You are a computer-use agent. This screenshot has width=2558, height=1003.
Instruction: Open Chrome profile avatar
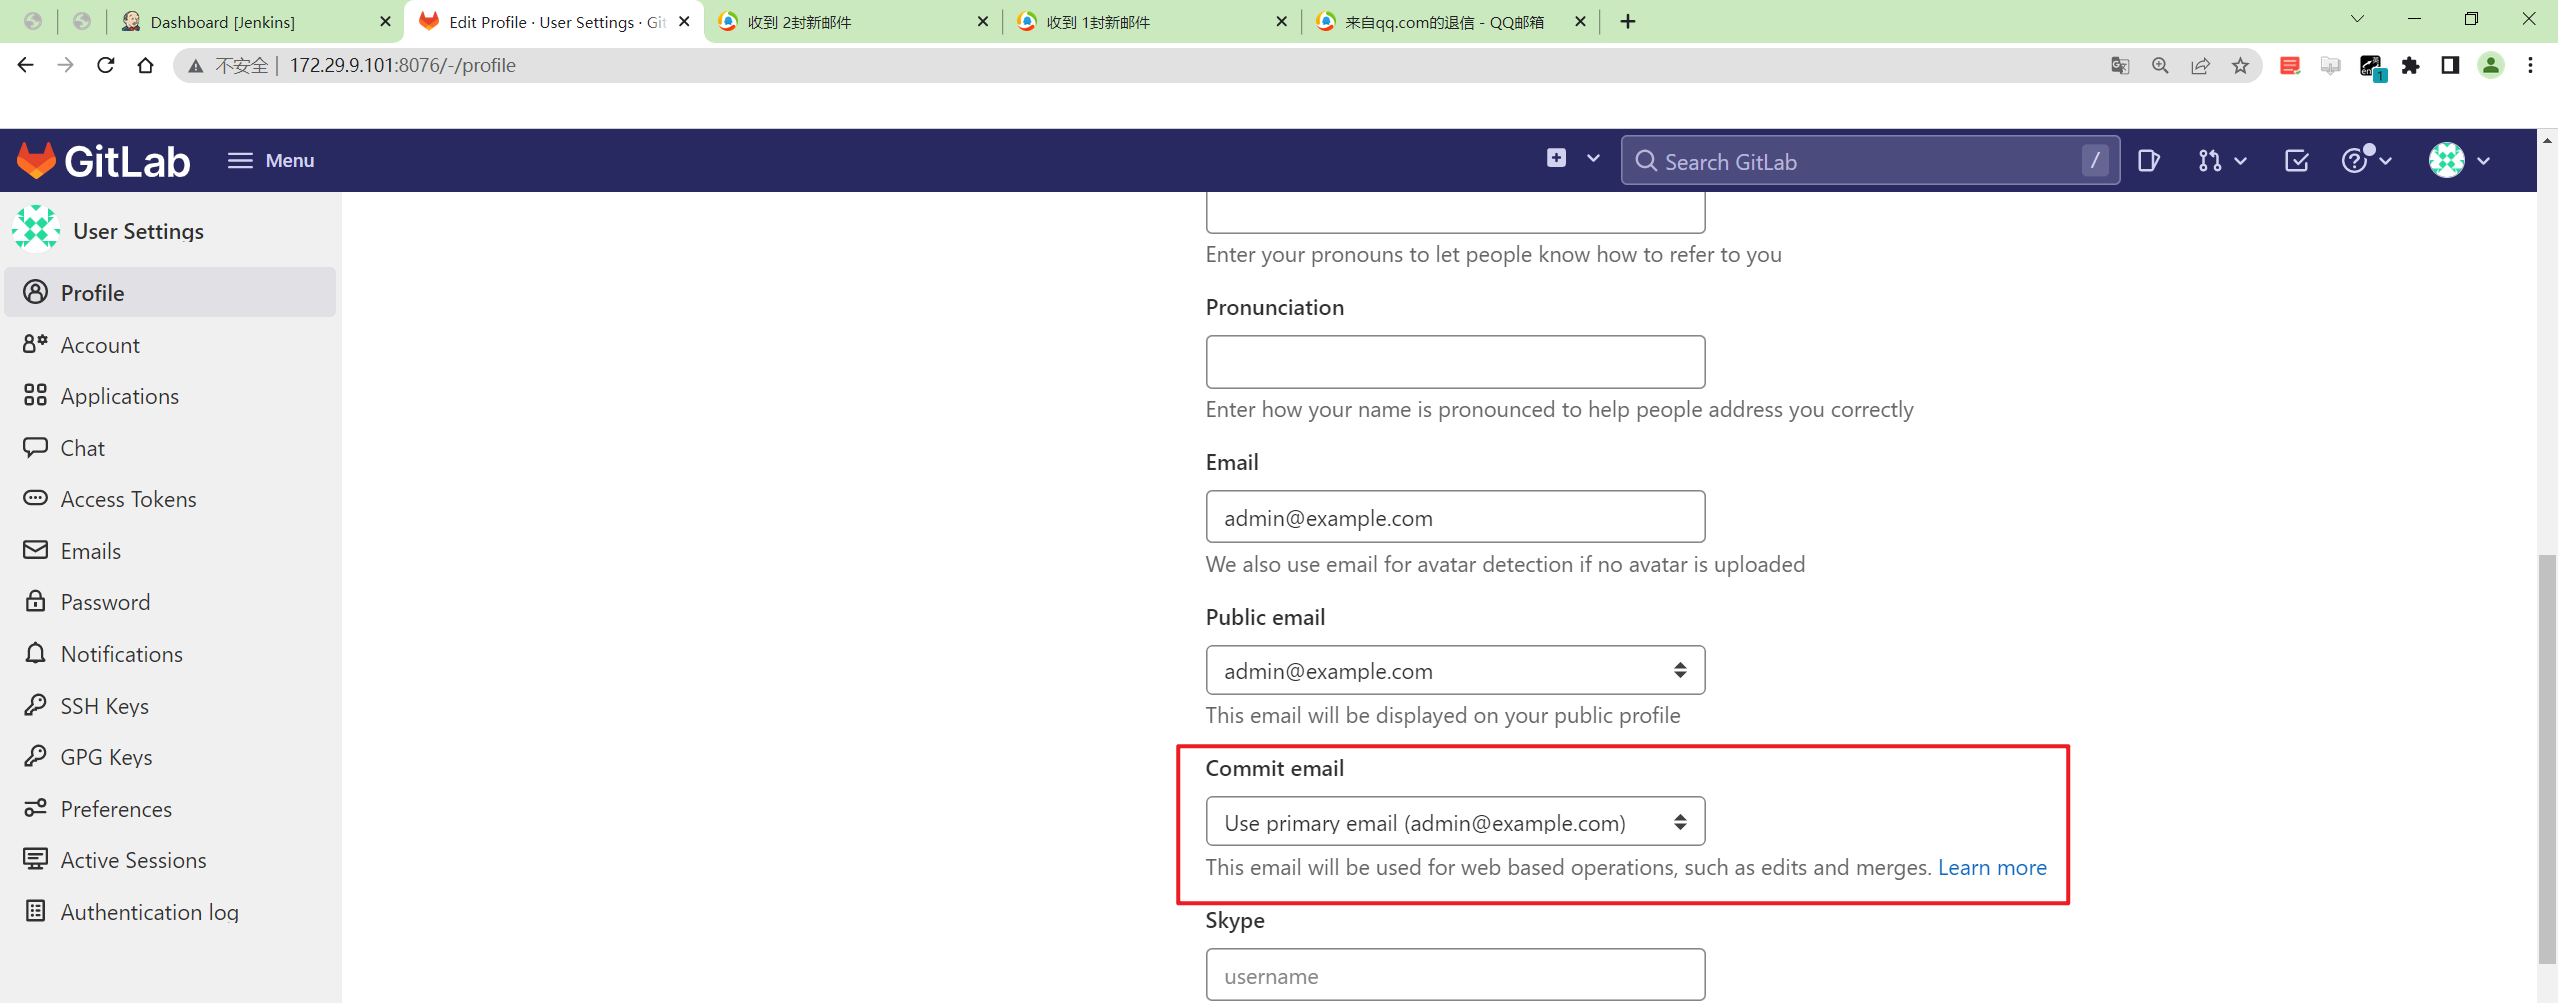pyautogui.click(x=2491, y=65)
